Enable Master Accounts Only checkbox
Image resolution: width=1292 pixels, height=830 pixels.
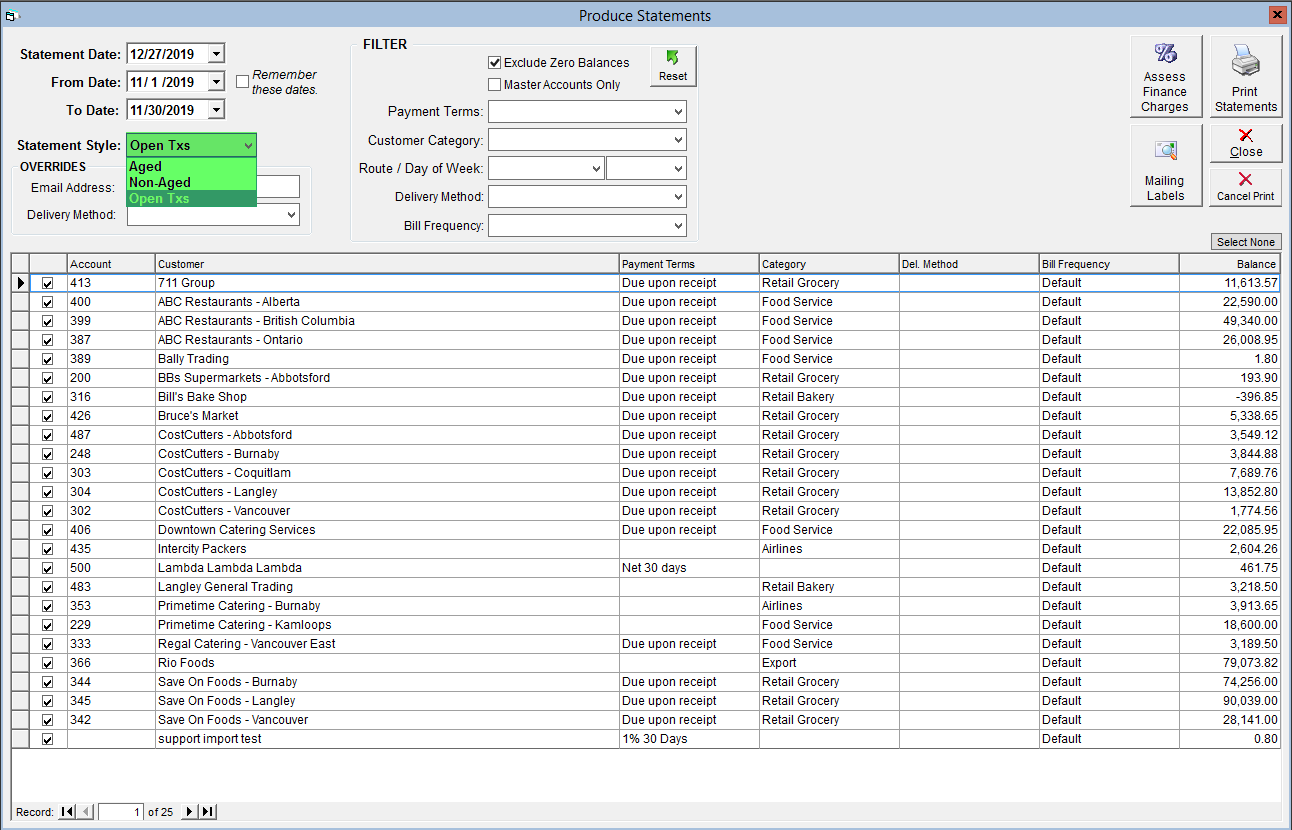point(494,85)
